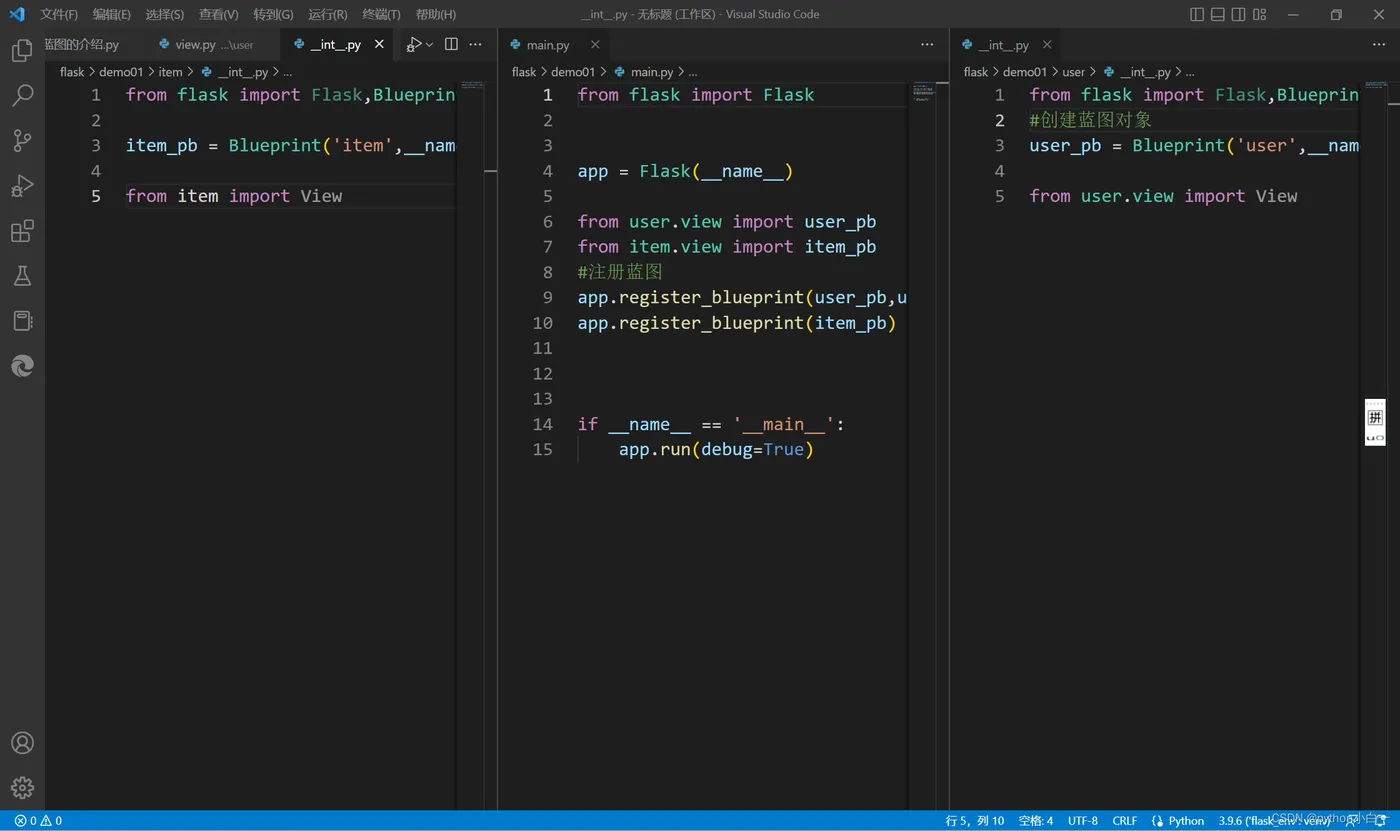Open run options dropdown arrow
Image resolution: width=1400 pixels, height=831 pixels.
tap(430, 44)
